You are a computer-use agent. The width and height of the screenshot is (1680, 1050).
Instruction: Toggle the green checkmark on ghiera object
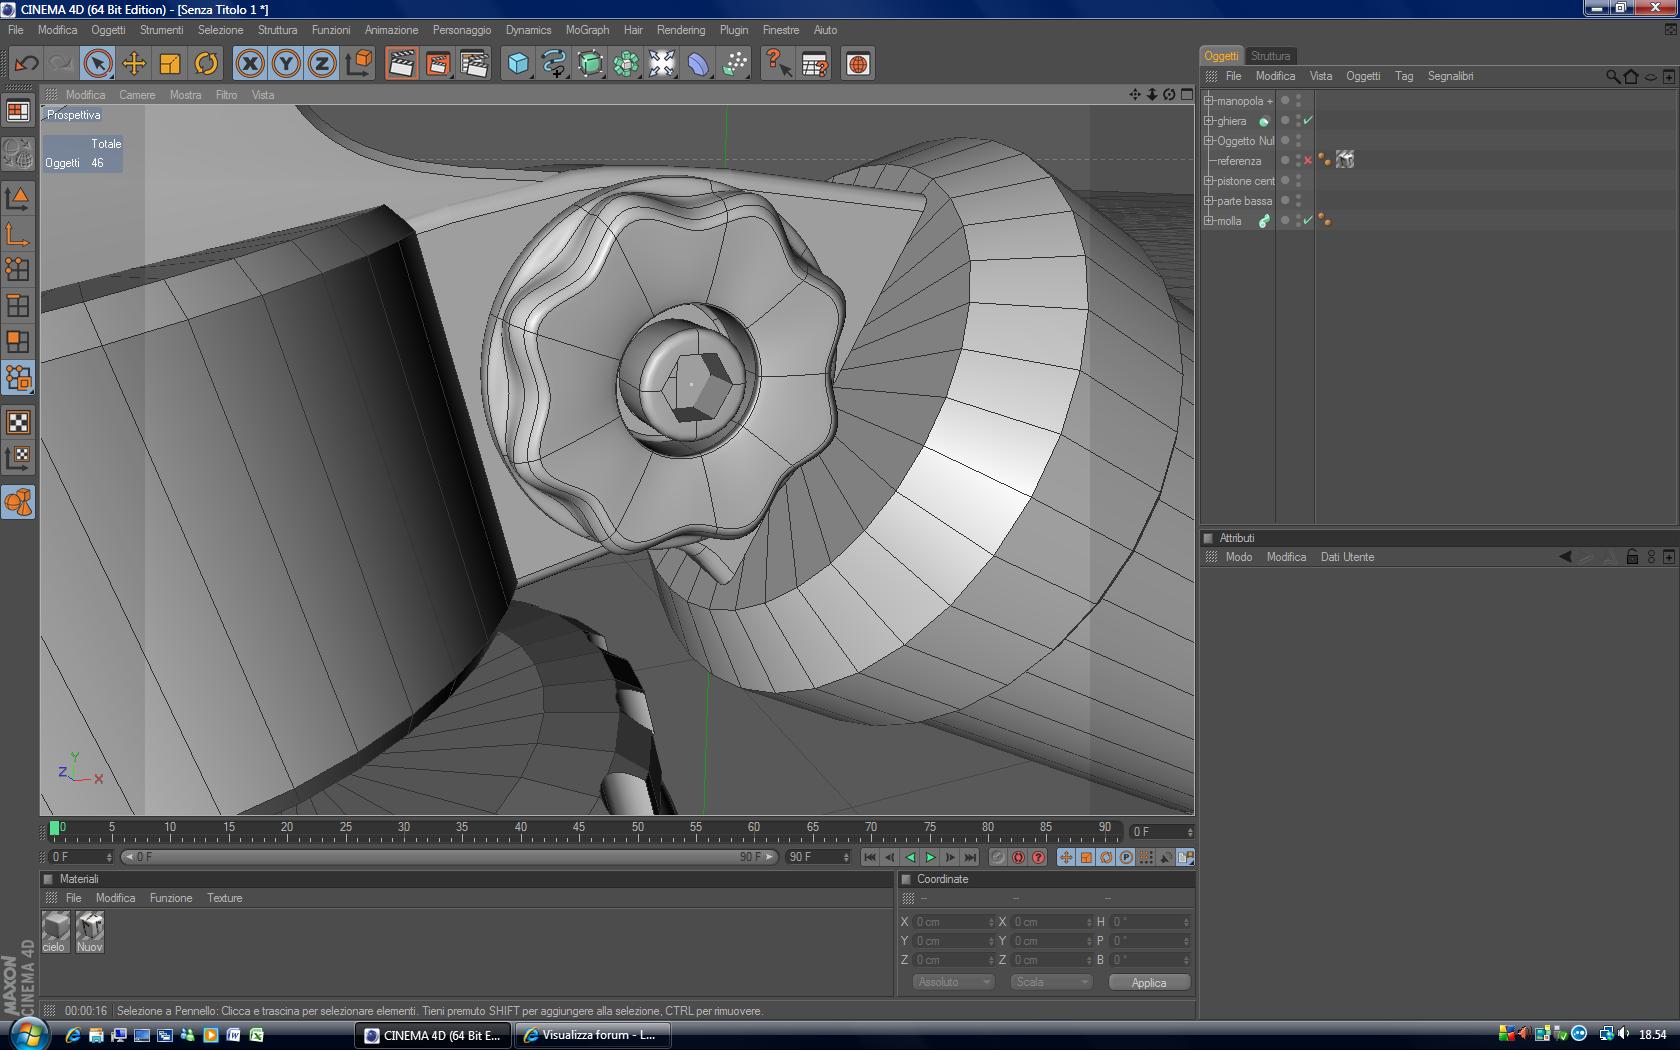(1308, 121)
